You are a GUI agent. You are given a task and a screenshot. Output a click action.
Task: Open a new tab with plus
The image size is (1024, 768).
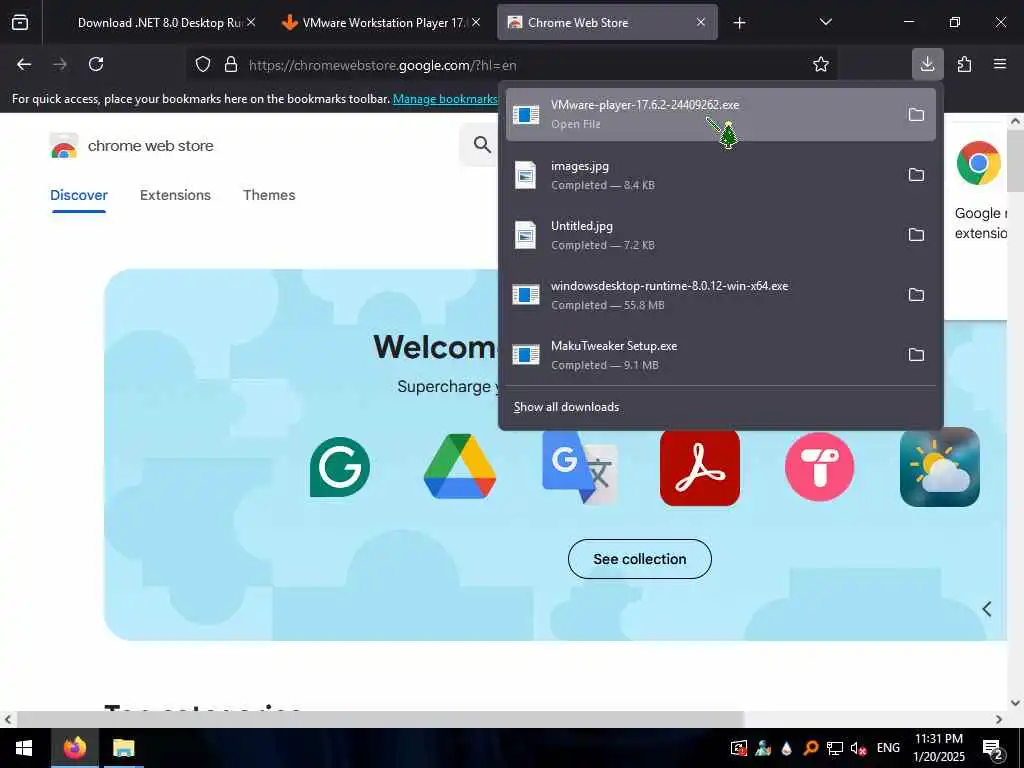pyautogui.click(x=739, y=23)
